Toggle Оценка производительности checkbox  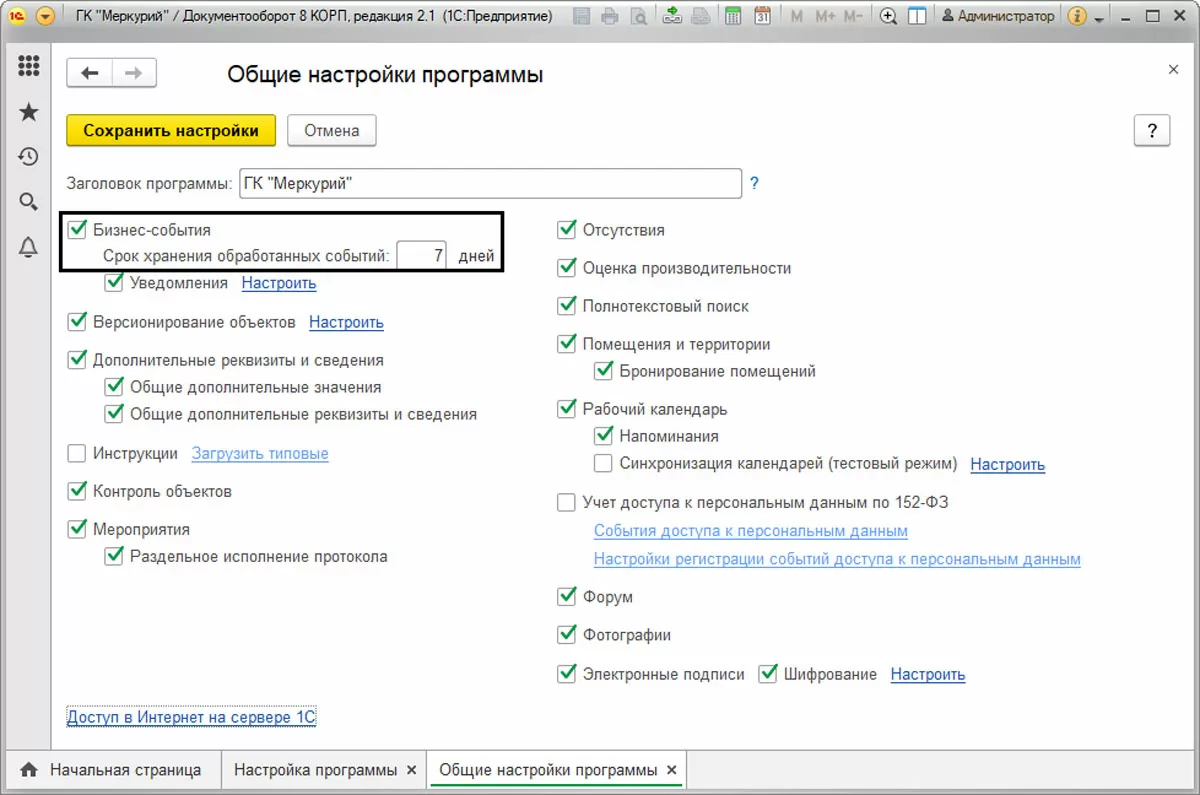pos(567,268)
